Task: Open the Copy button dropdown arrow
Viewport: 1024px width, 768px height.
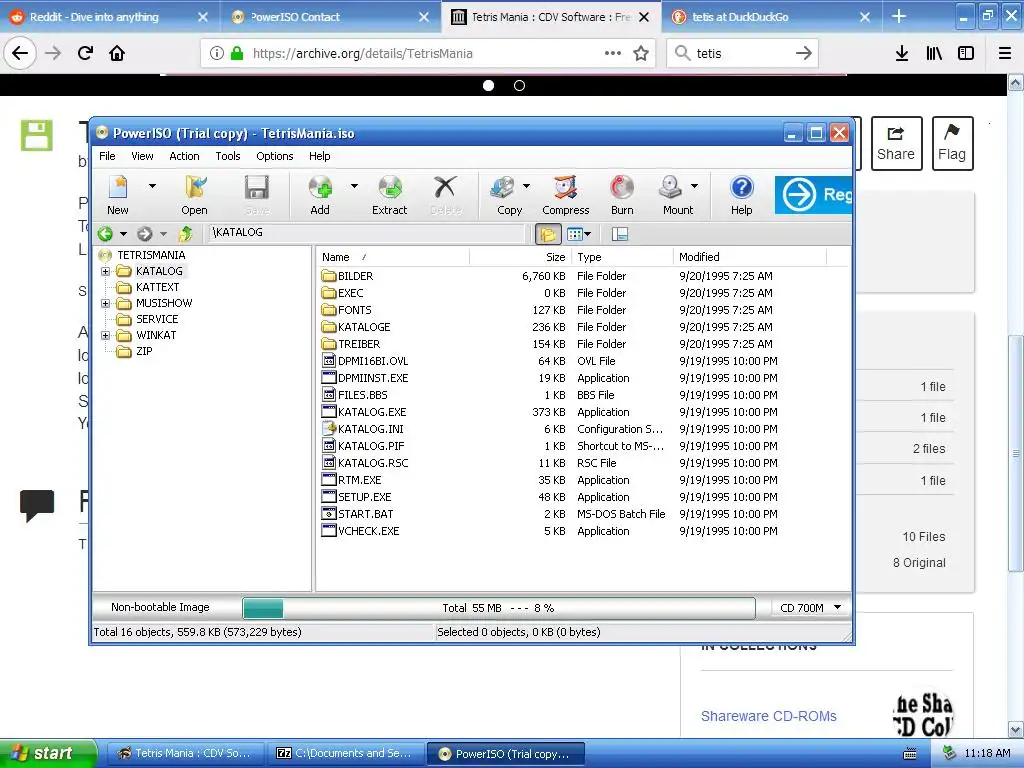Action: (526, 186)
